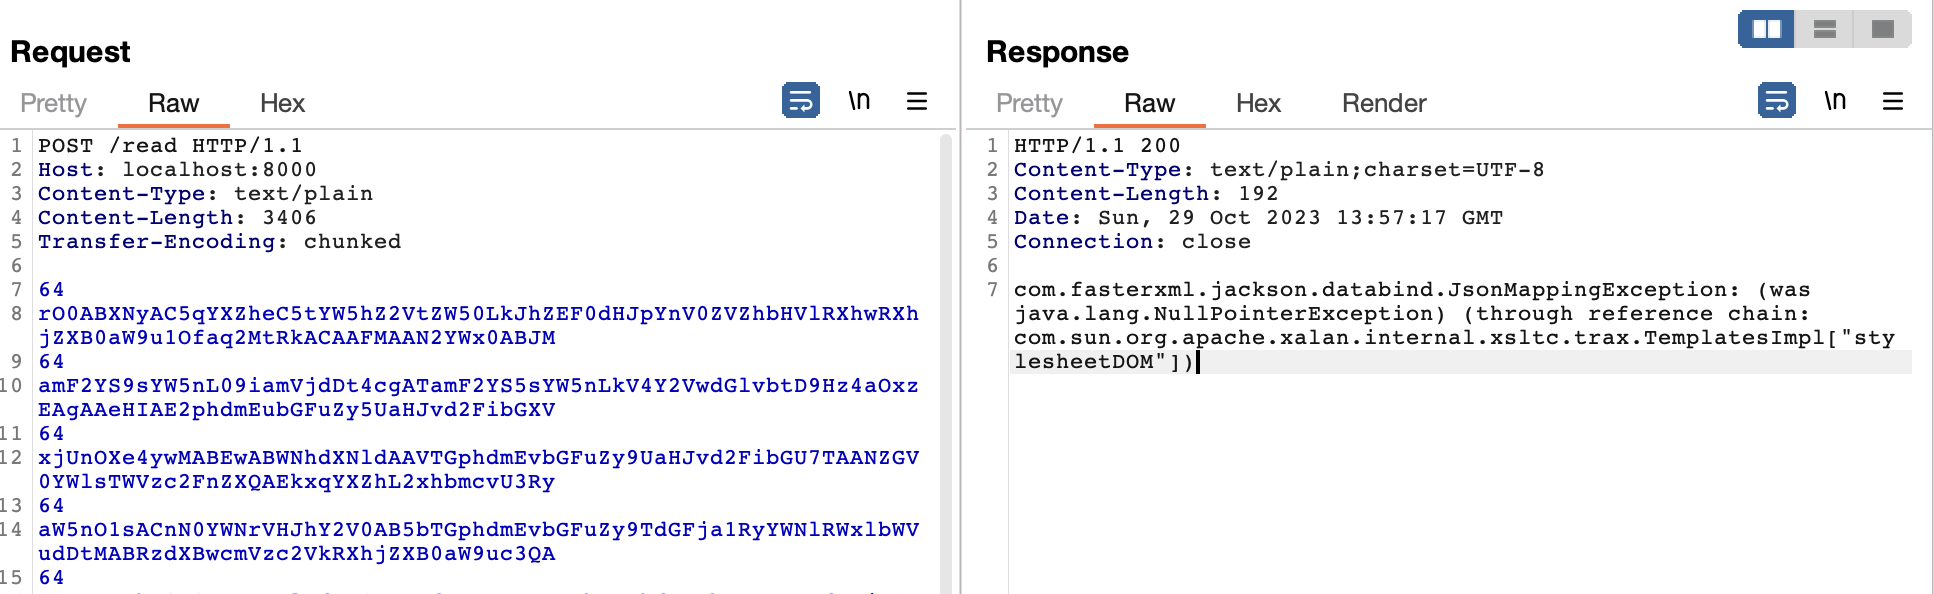This screenshot has height=594, width=1934.
Task: Show non-printable characters in Response panel
Action: pos(1835,101)
